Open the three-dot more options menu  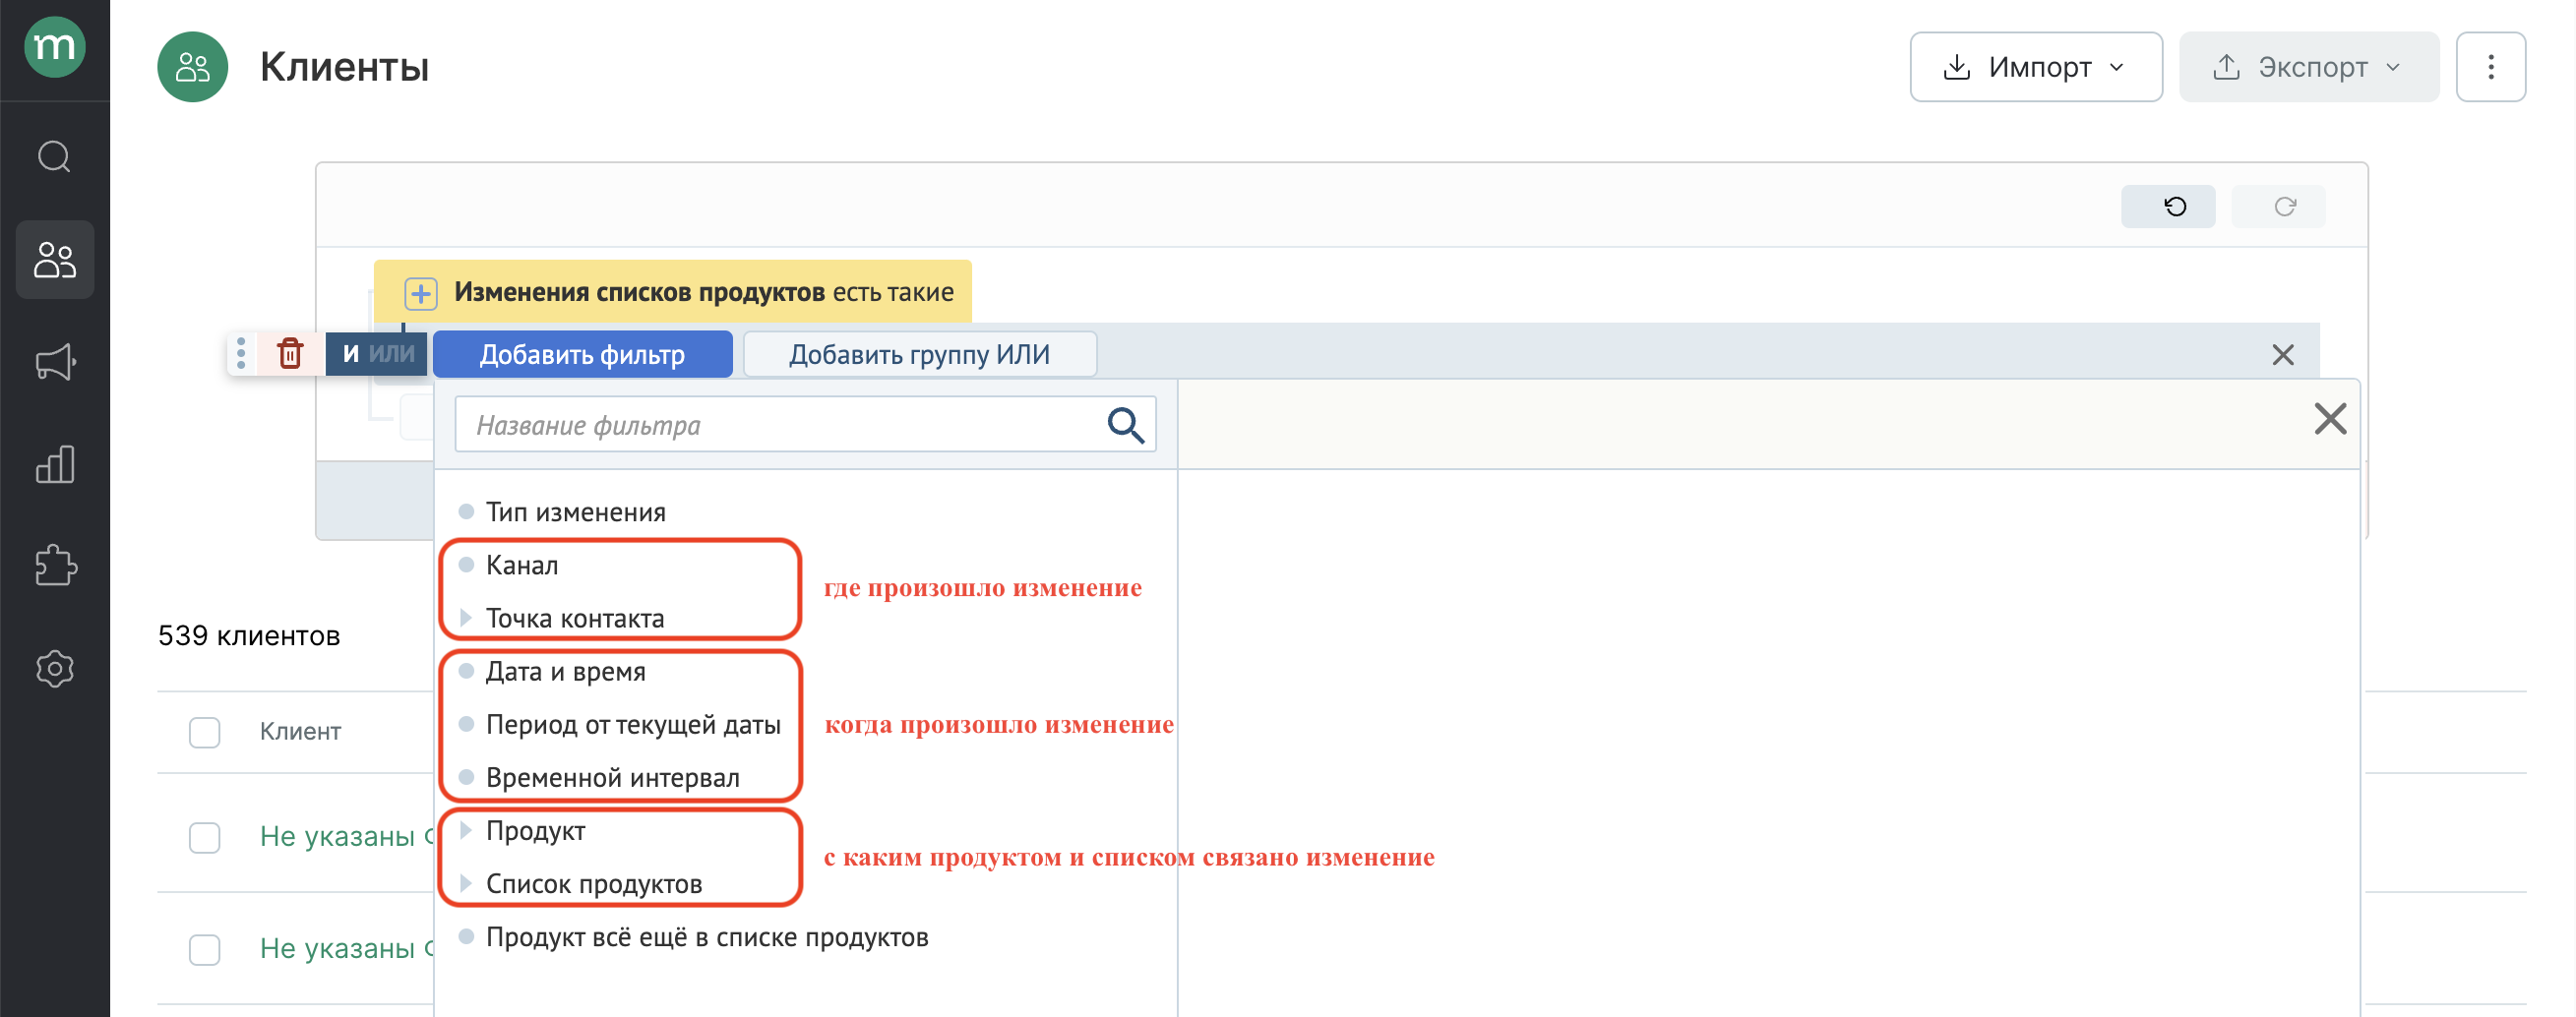coord(2490,67)
